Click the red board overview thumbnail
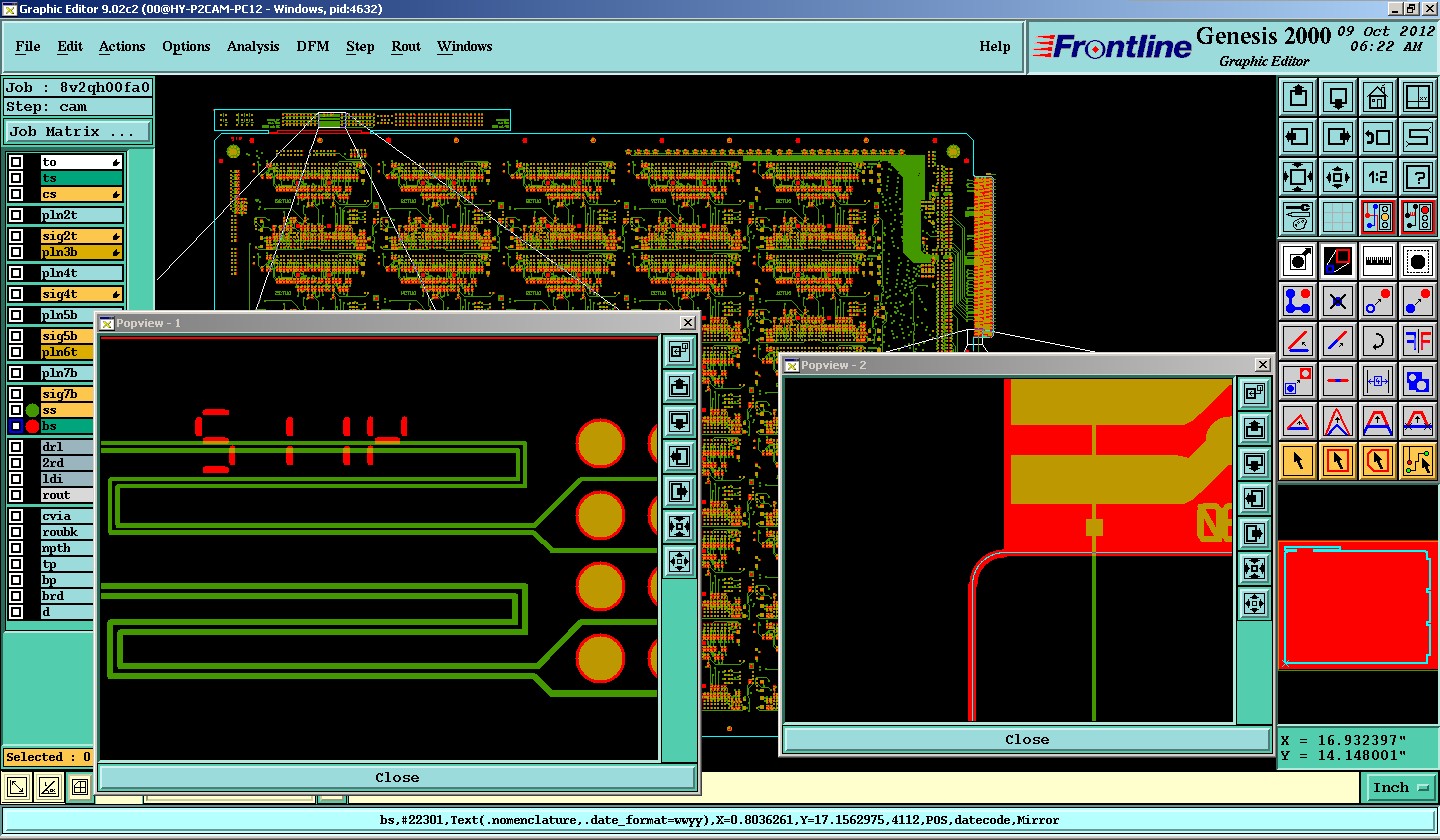 (1357, 605)
